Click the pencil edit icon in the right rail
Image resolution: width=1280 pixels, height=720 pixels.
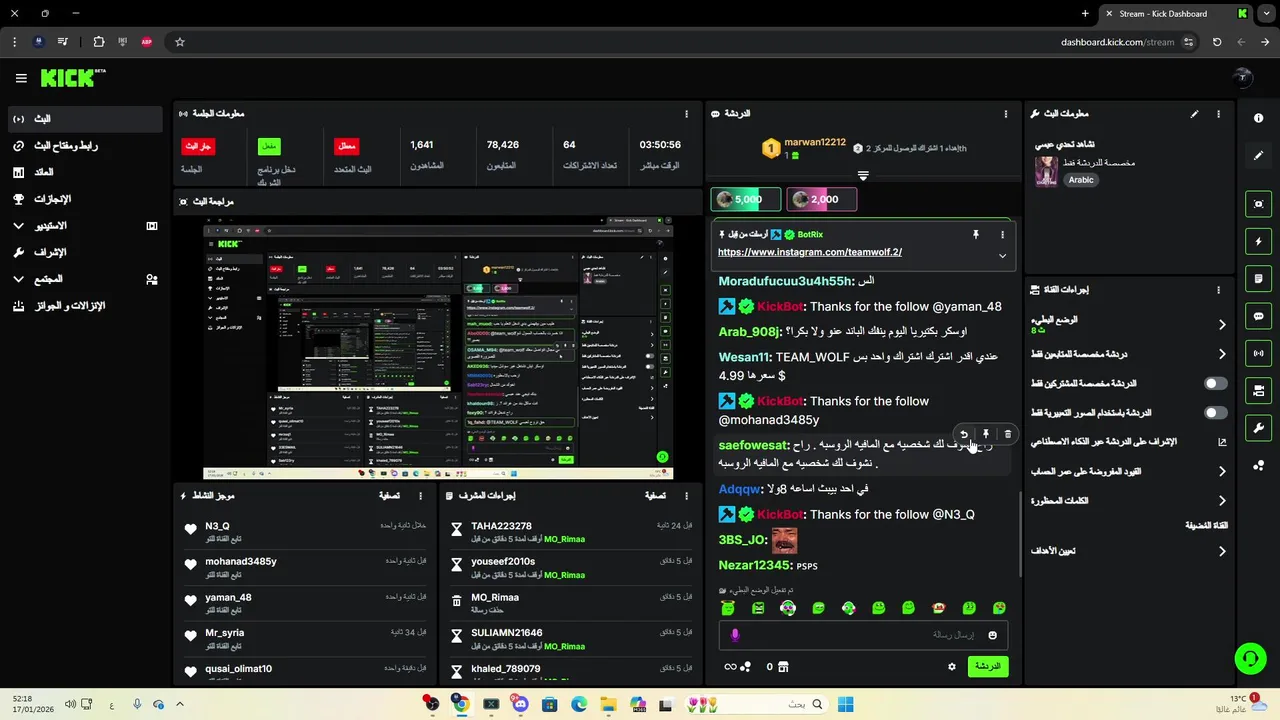point(1258,156)
